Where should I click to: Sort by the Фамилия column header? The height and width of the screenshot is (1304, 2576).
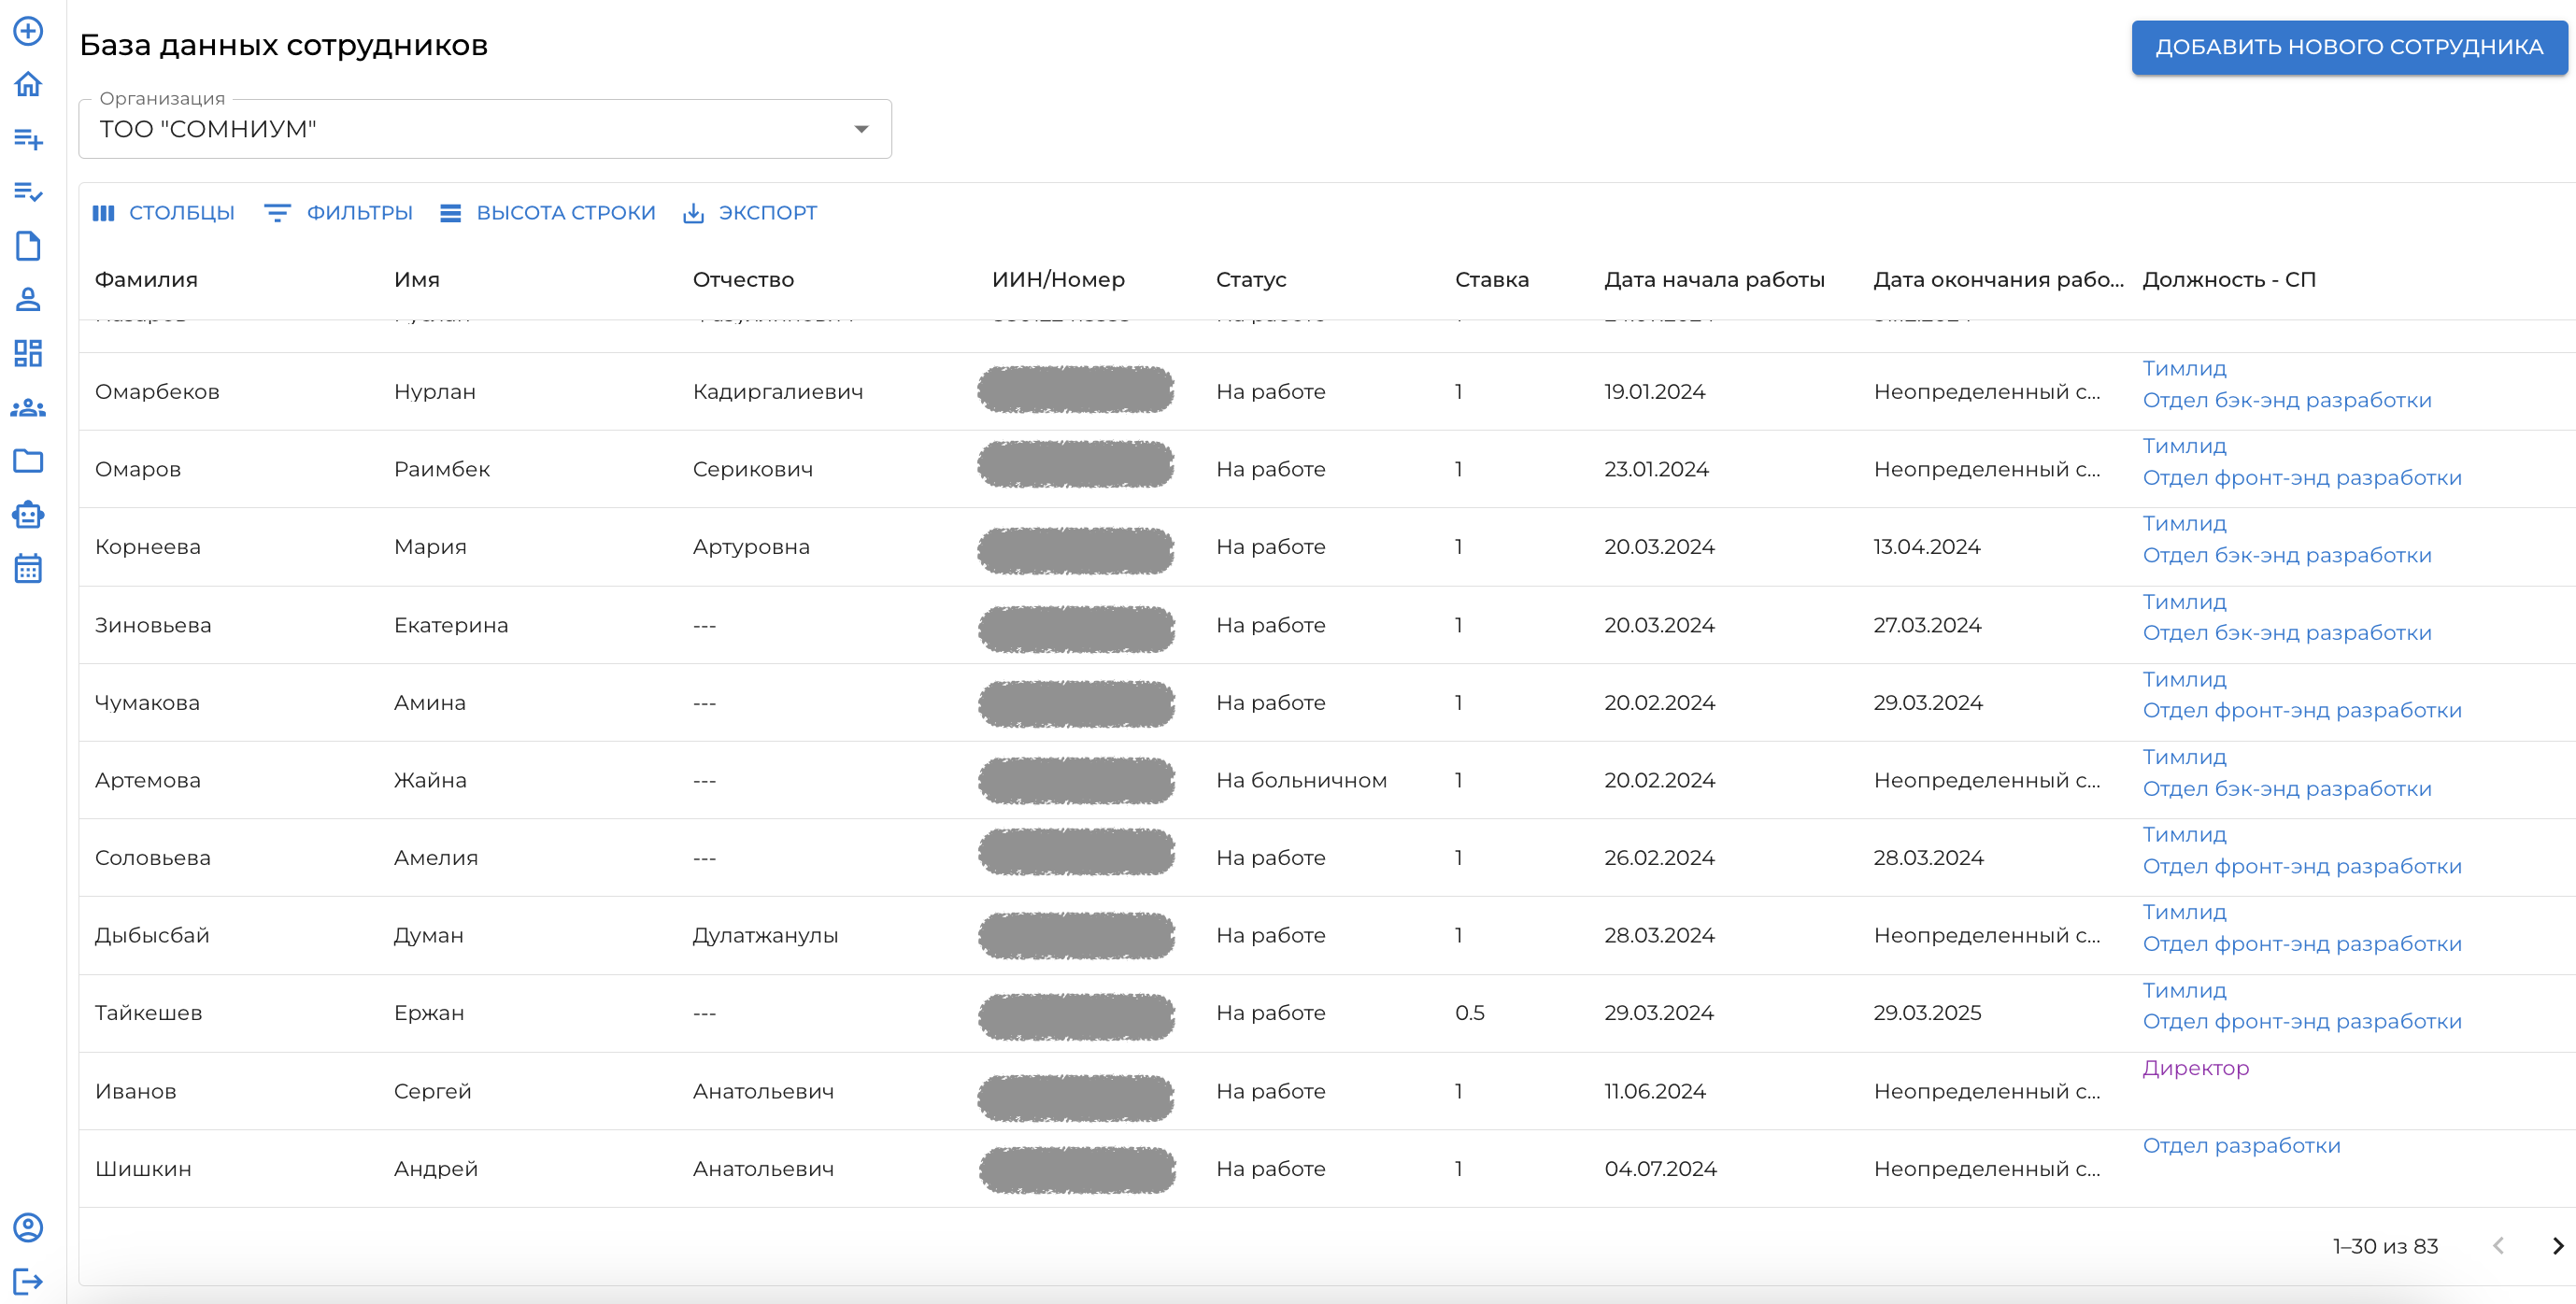(146, 280)
